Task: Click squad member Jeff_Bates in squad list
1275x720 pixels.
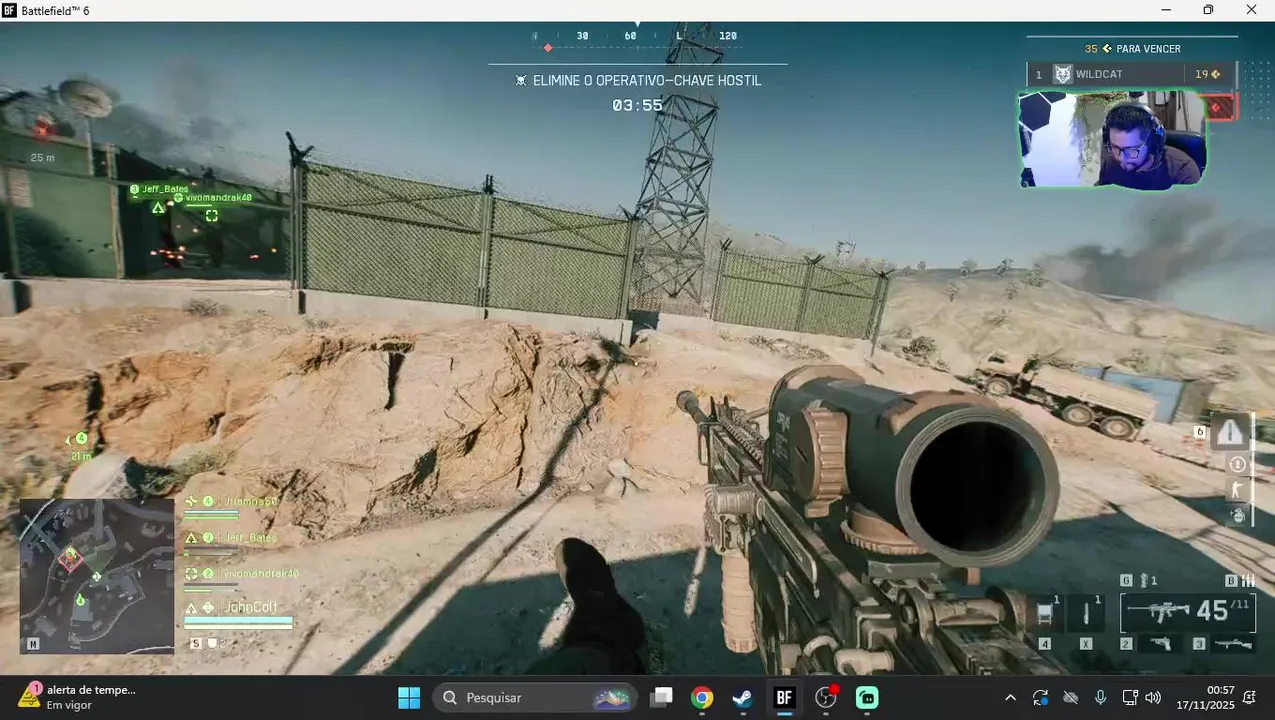Action: tap(248, 537)
